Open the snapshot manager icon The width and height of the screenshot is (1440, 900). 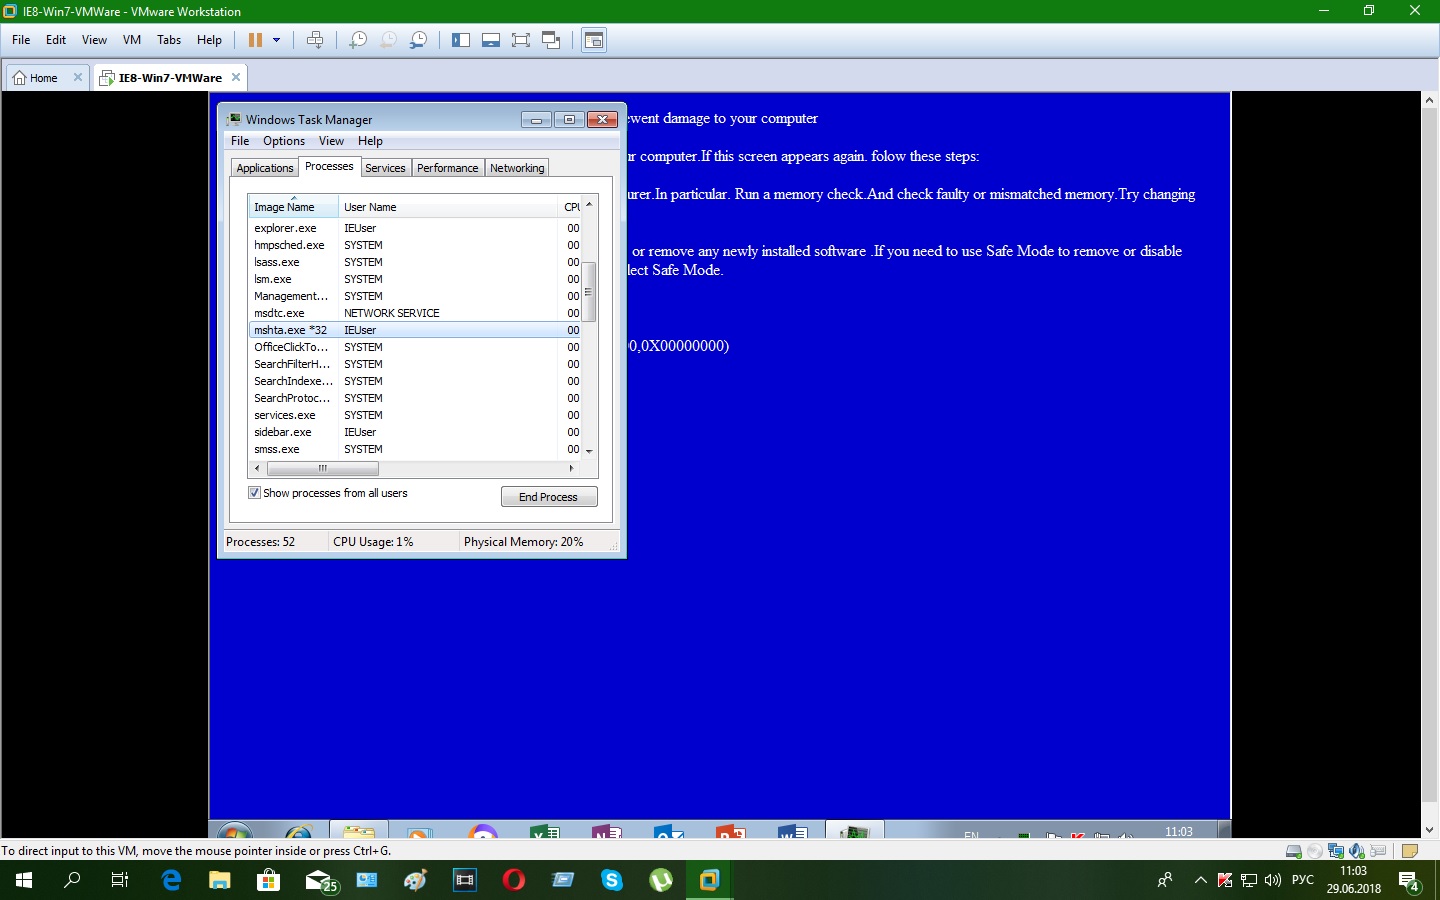[x=419, y=40]
